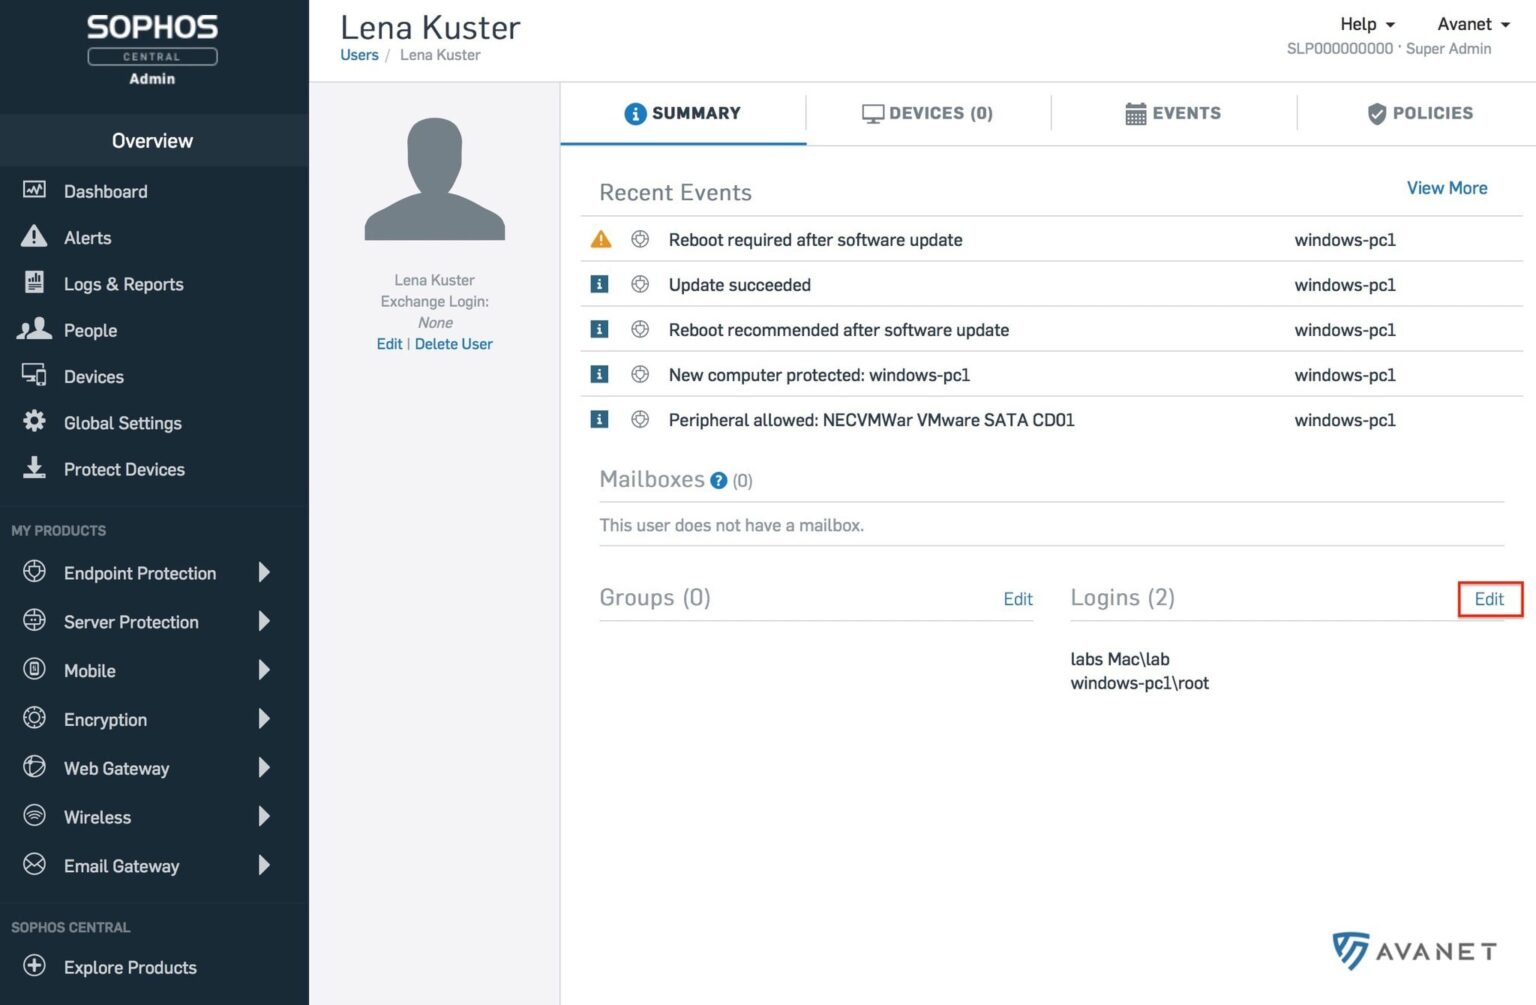Click View More for Recent Events

(x=1447, y=188)
